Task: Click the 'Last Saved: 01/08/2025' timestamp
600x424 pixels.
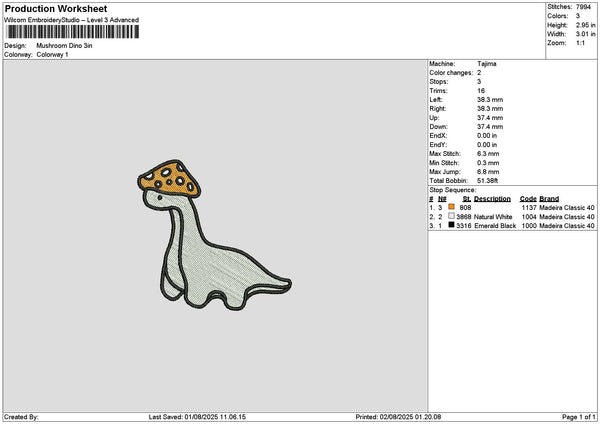Action: tap(197, 417)
